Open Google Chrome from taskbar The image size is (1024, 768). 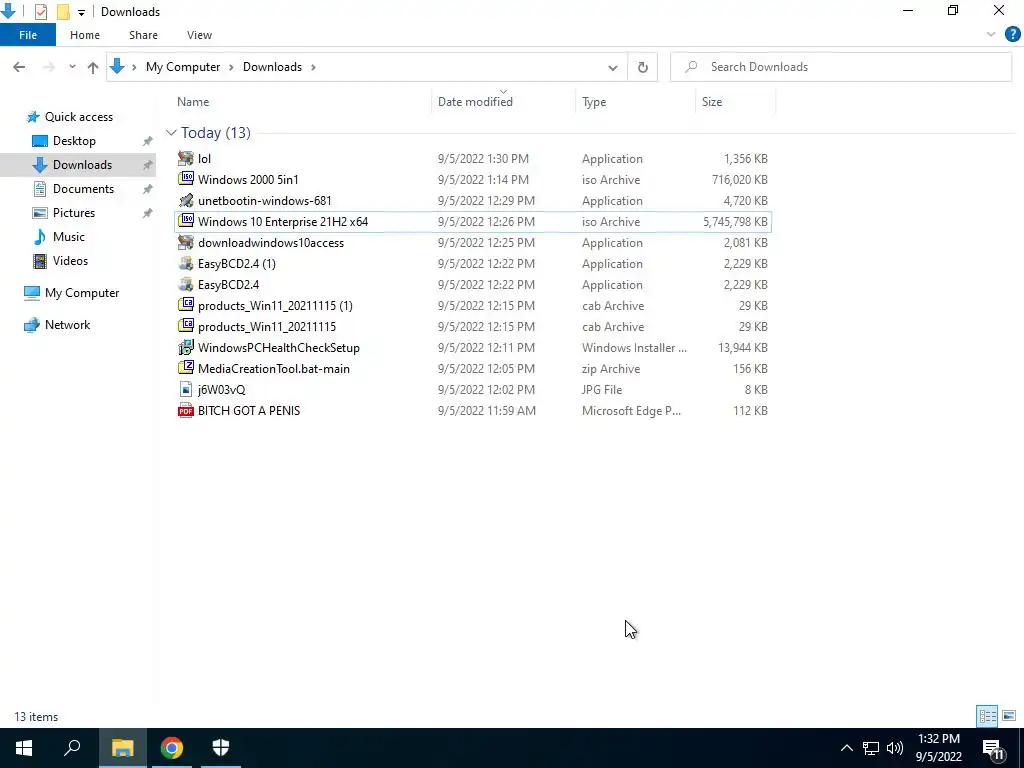click(172, 748)
